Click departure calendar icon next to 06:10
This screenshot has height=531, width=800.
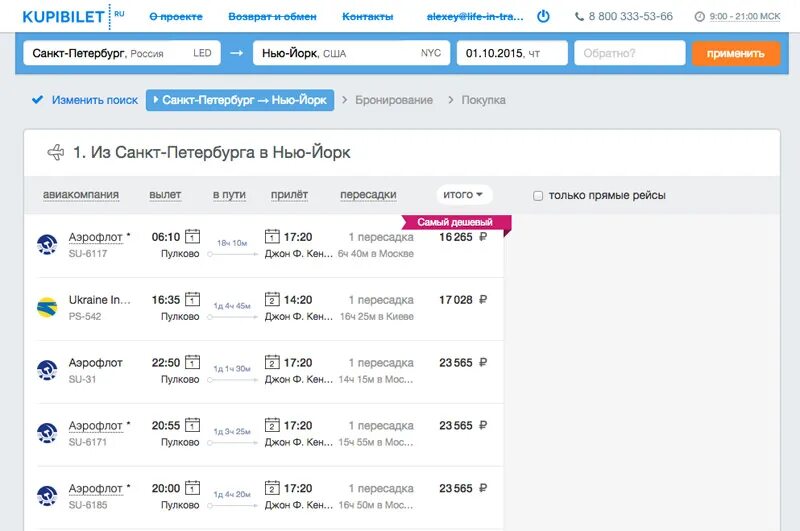tap(192, 237)
